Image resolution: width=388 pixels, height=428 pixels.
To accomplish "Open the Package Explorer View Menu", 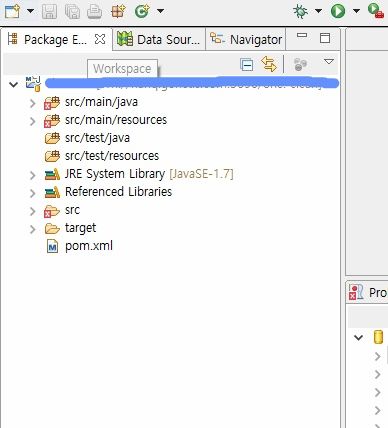I will [x=329, y=62].
